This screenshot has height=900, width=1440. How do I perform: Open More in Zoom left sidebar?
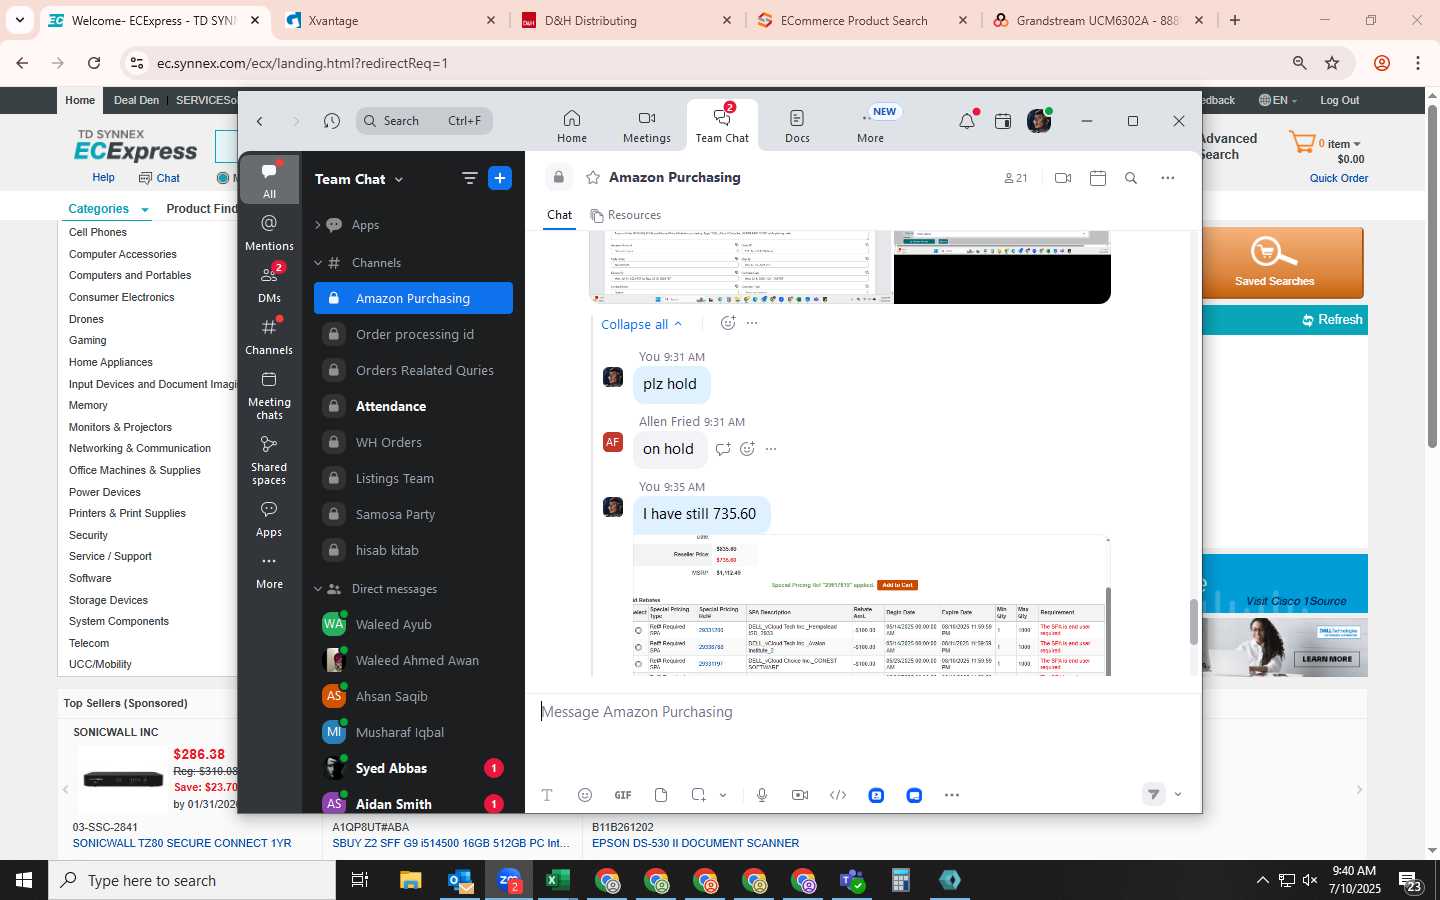click(x=269, y=571)
